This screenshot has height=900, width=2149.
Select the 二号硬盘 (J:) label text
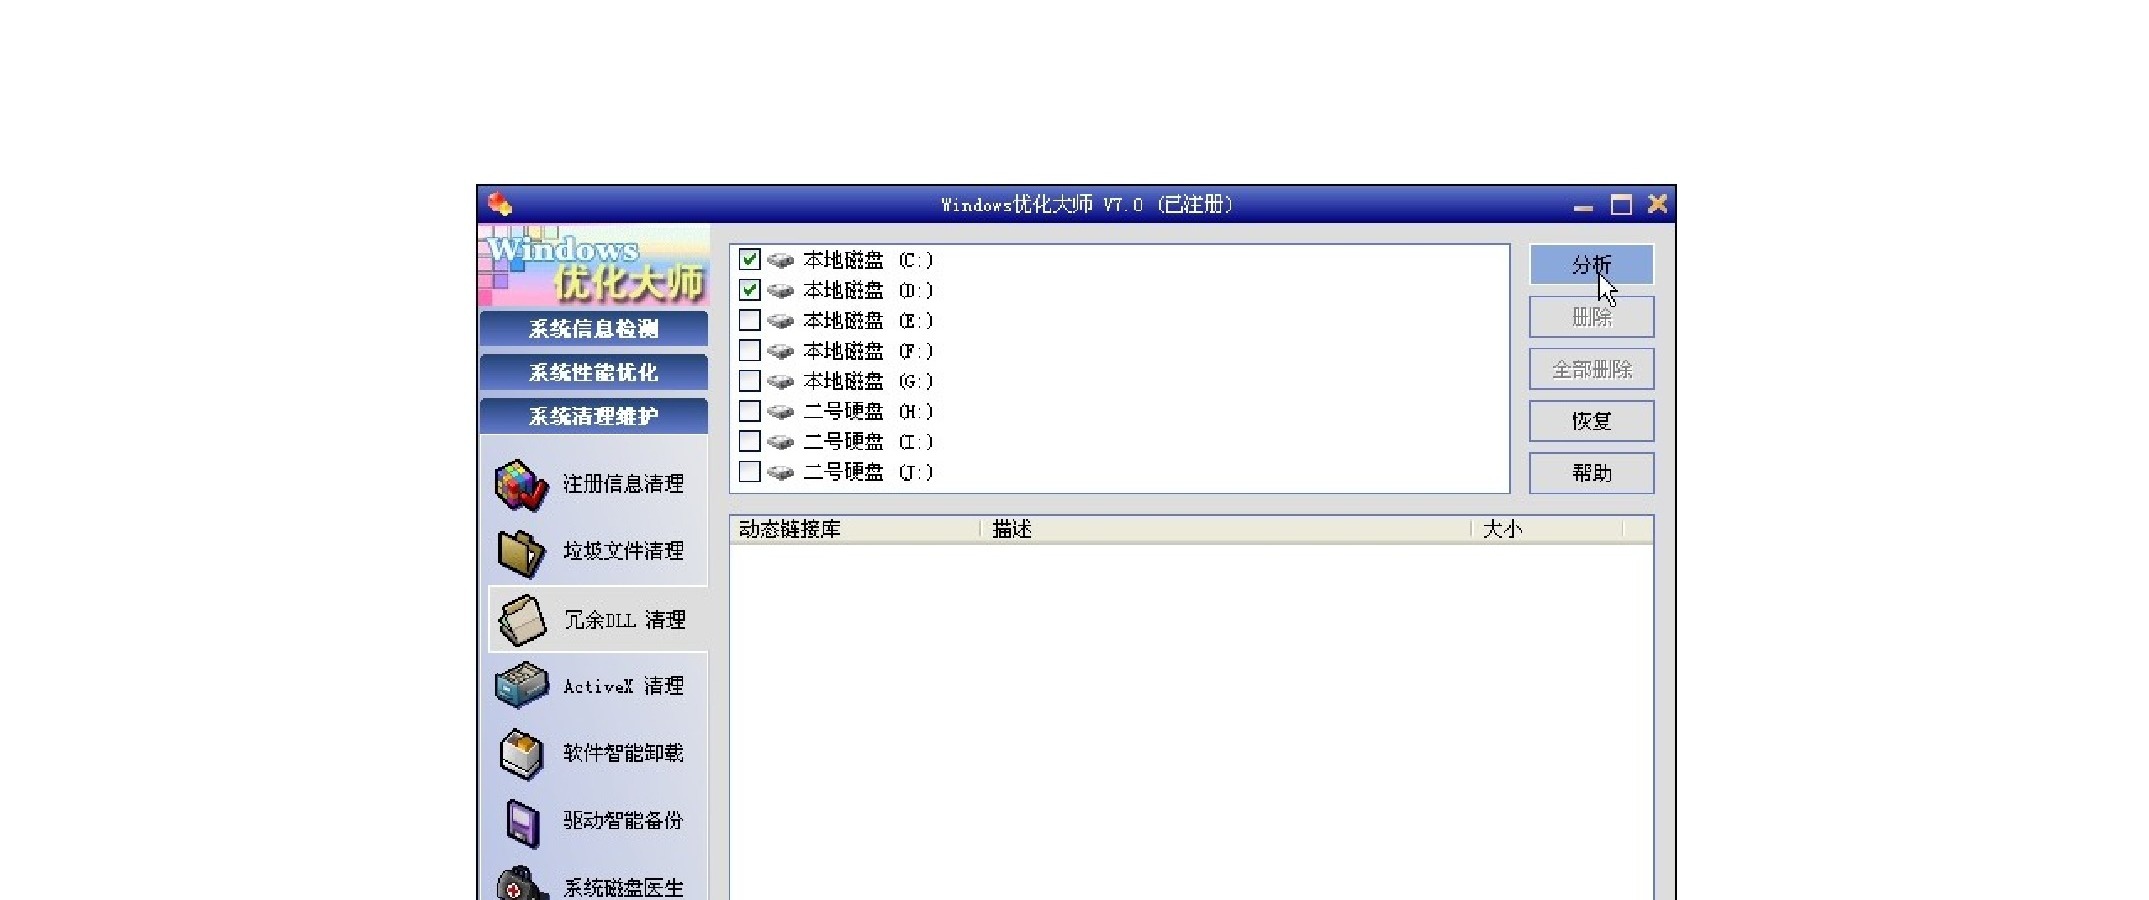[868, 472]
